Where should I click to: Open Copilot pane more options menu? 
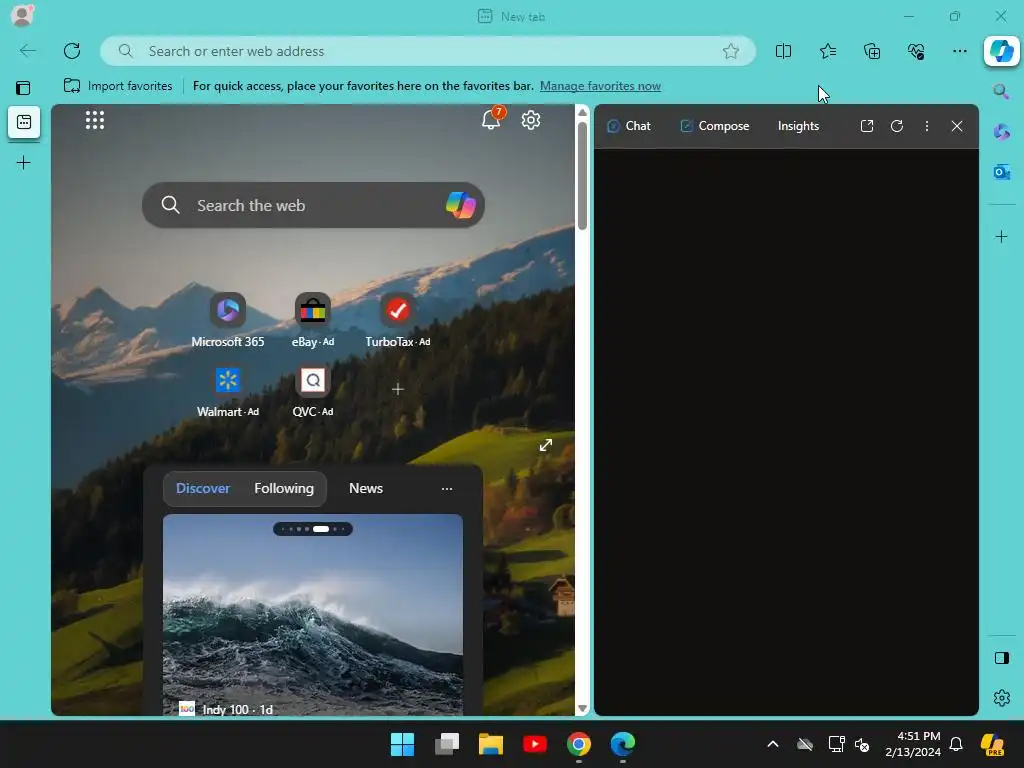[x=927, y=126]
